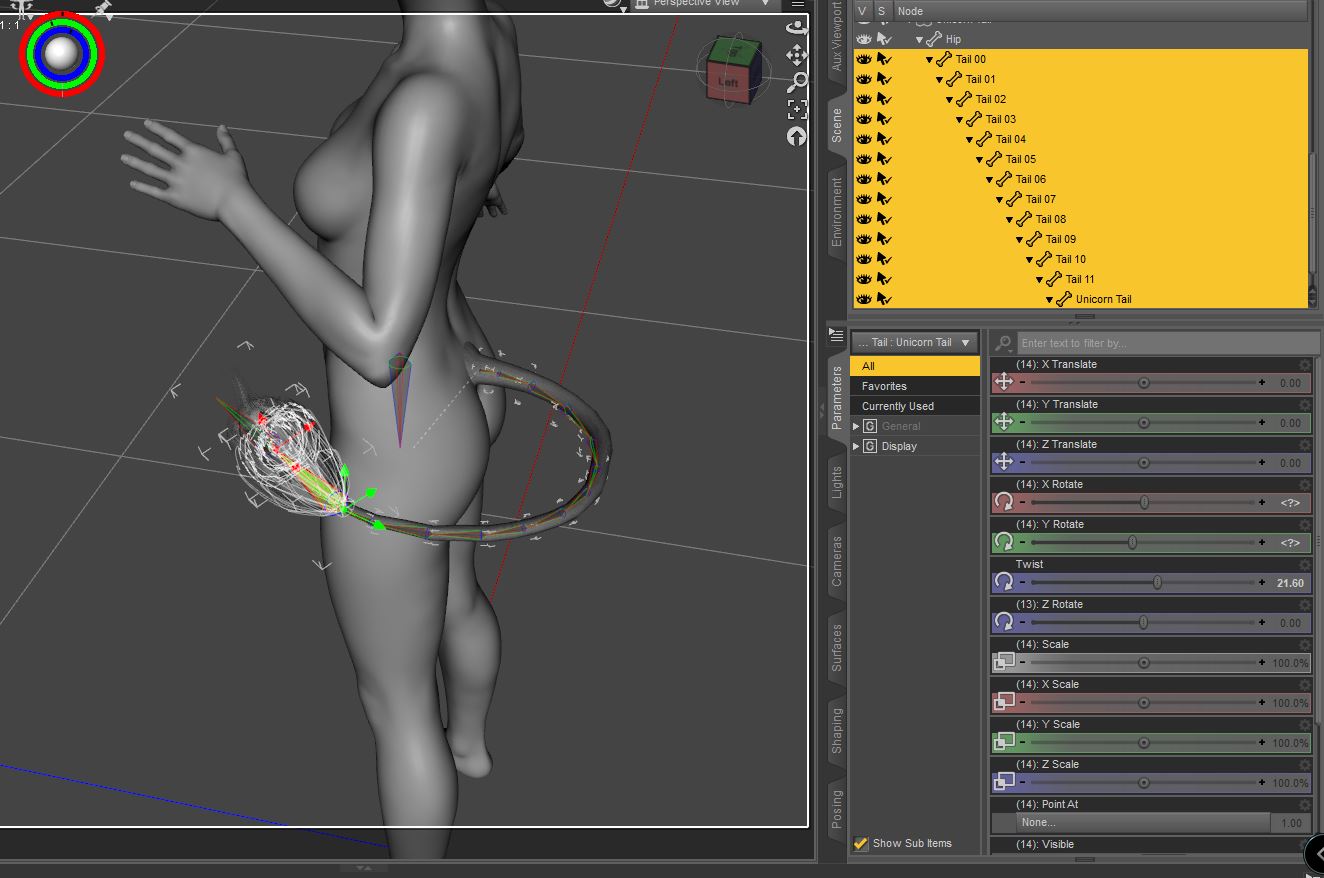The image size is (1324, 878).
Task: Open the gear settings for X Translate
Action: coord(1304,365)
